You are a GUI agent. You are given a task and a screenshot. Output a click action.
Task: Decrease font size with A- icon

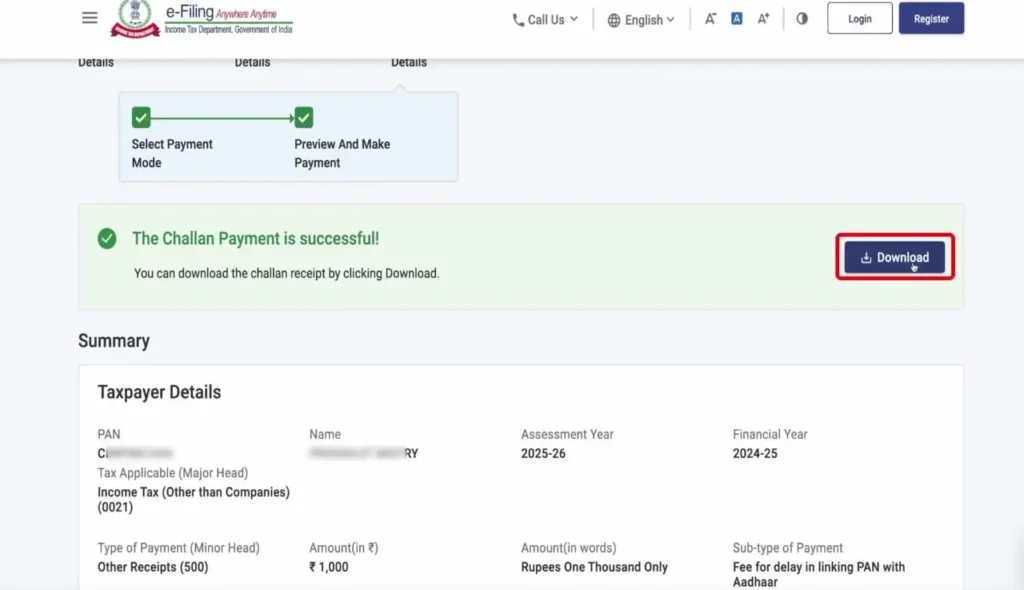coord(710,19)
